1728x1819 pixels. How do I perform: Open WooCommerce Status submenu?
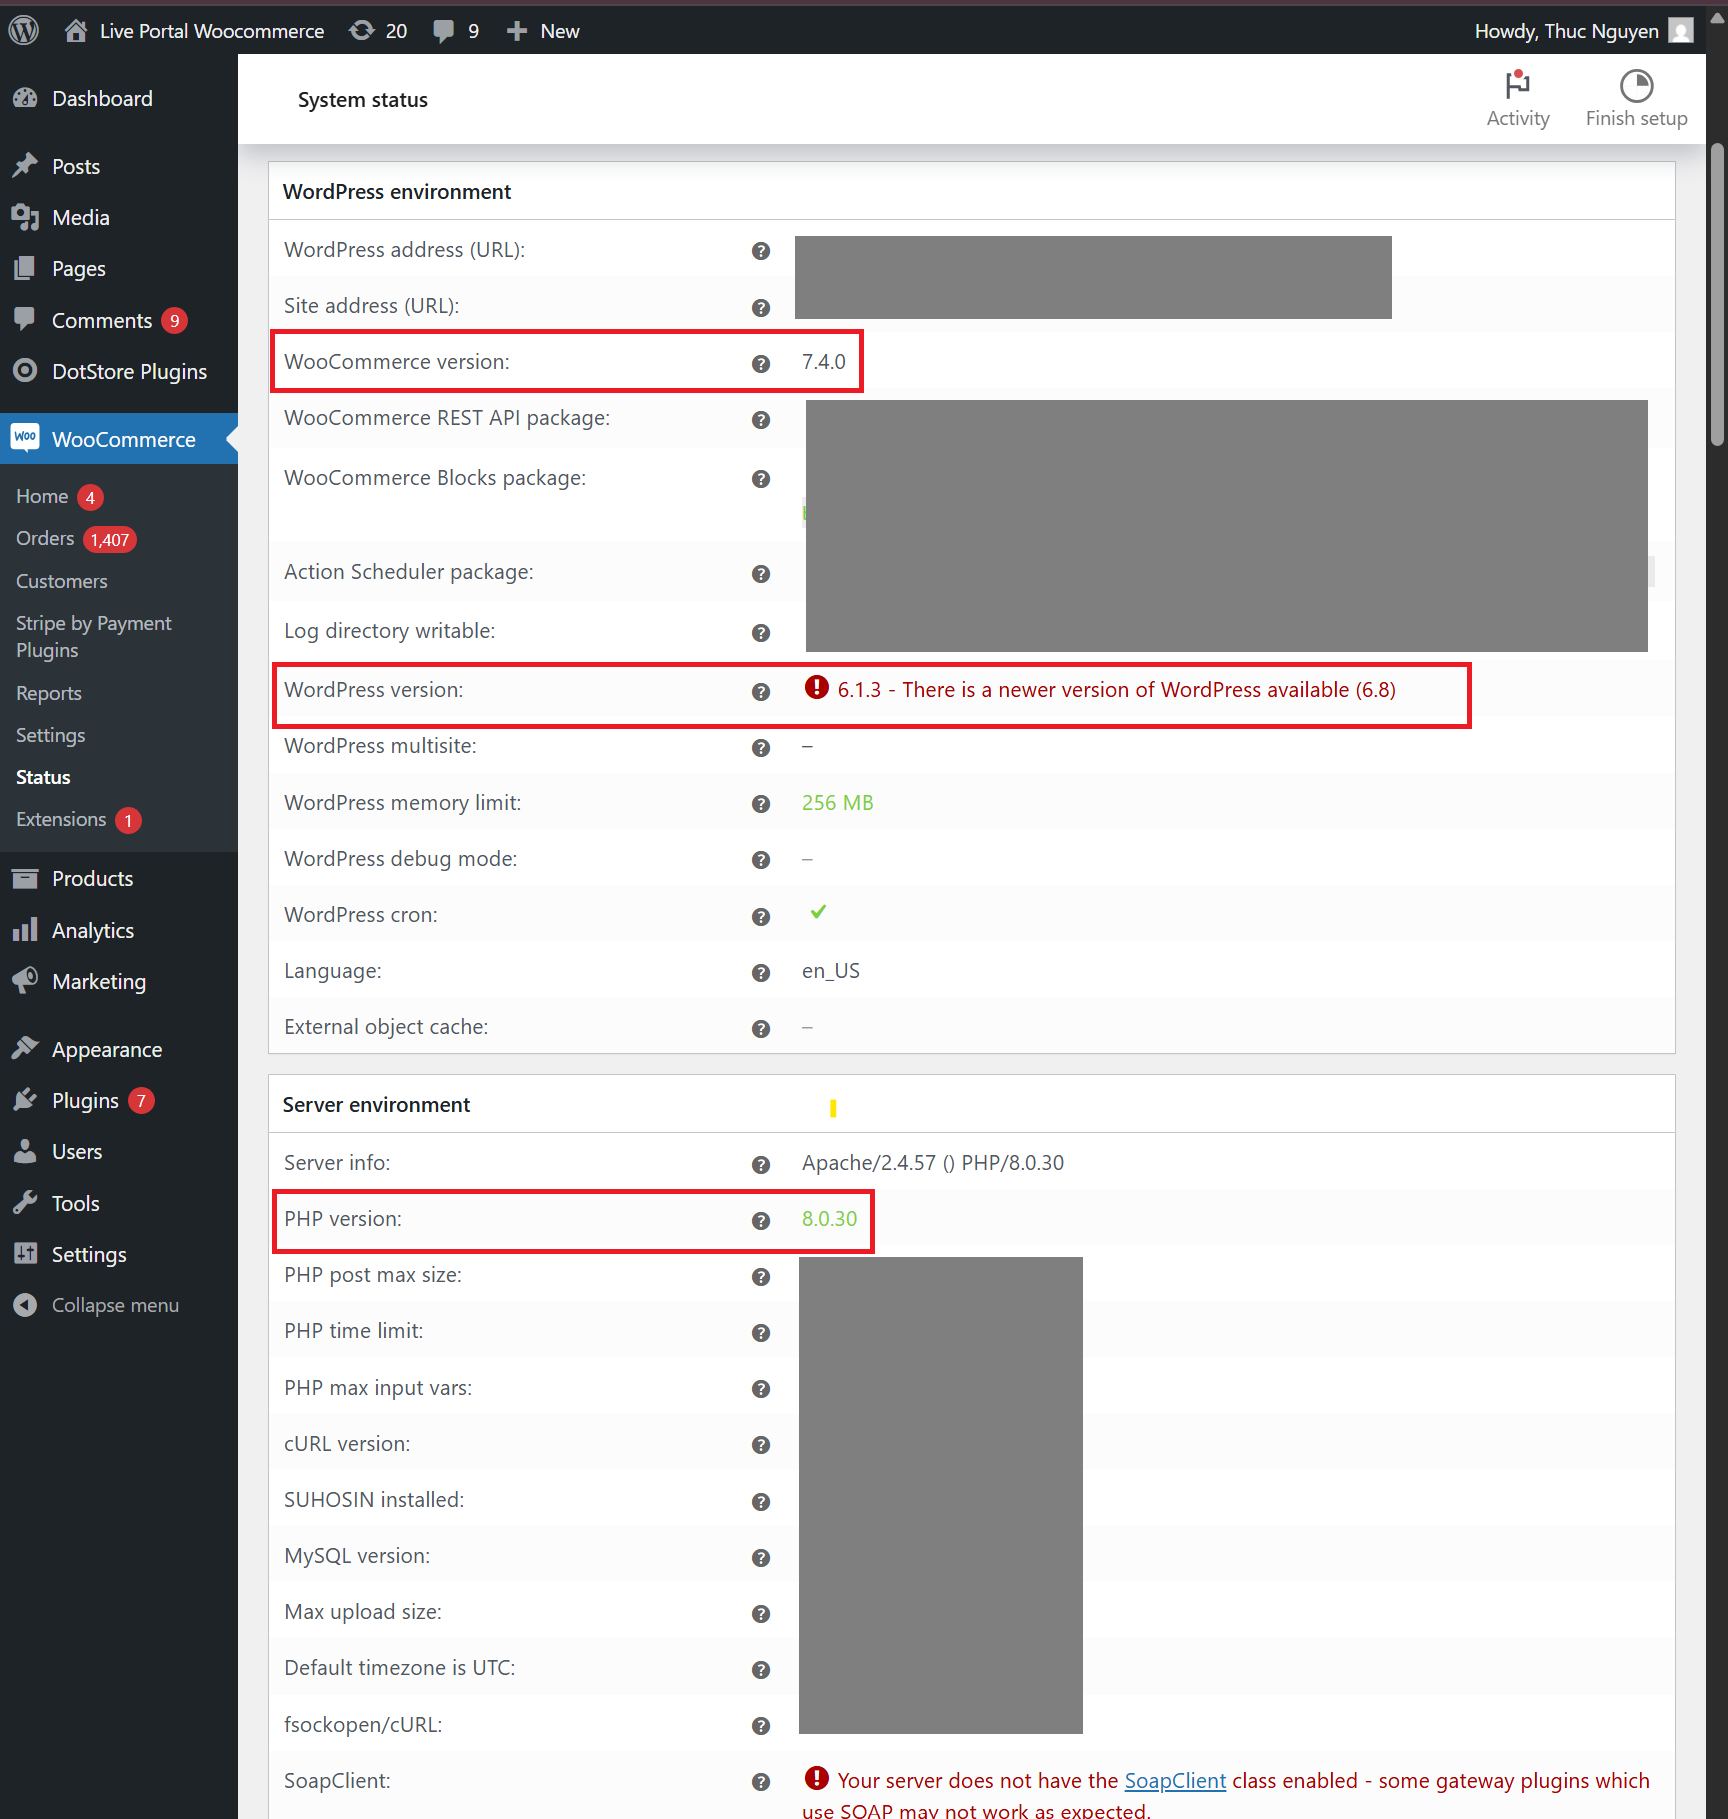[x=43, y=777]
